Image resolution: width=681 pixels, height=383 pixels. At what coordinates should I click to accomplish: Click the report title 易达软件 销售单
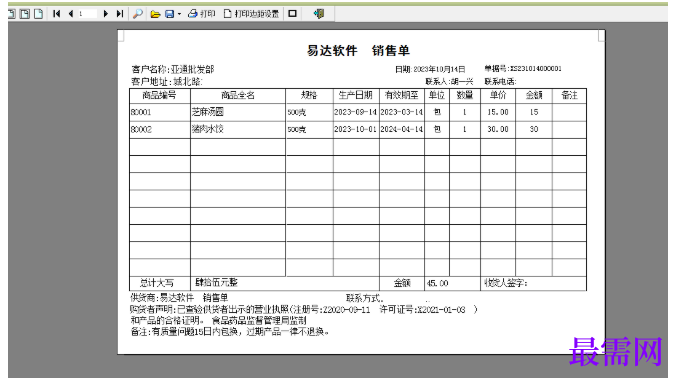(x=358, y=50)
